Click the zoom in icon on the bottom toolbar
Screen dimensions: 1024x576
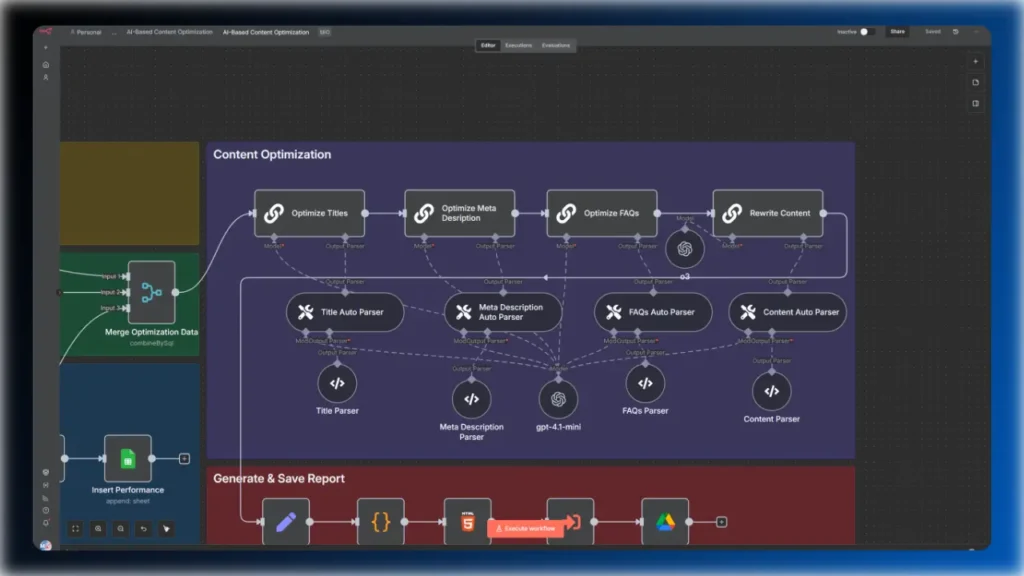pos(98,528)
